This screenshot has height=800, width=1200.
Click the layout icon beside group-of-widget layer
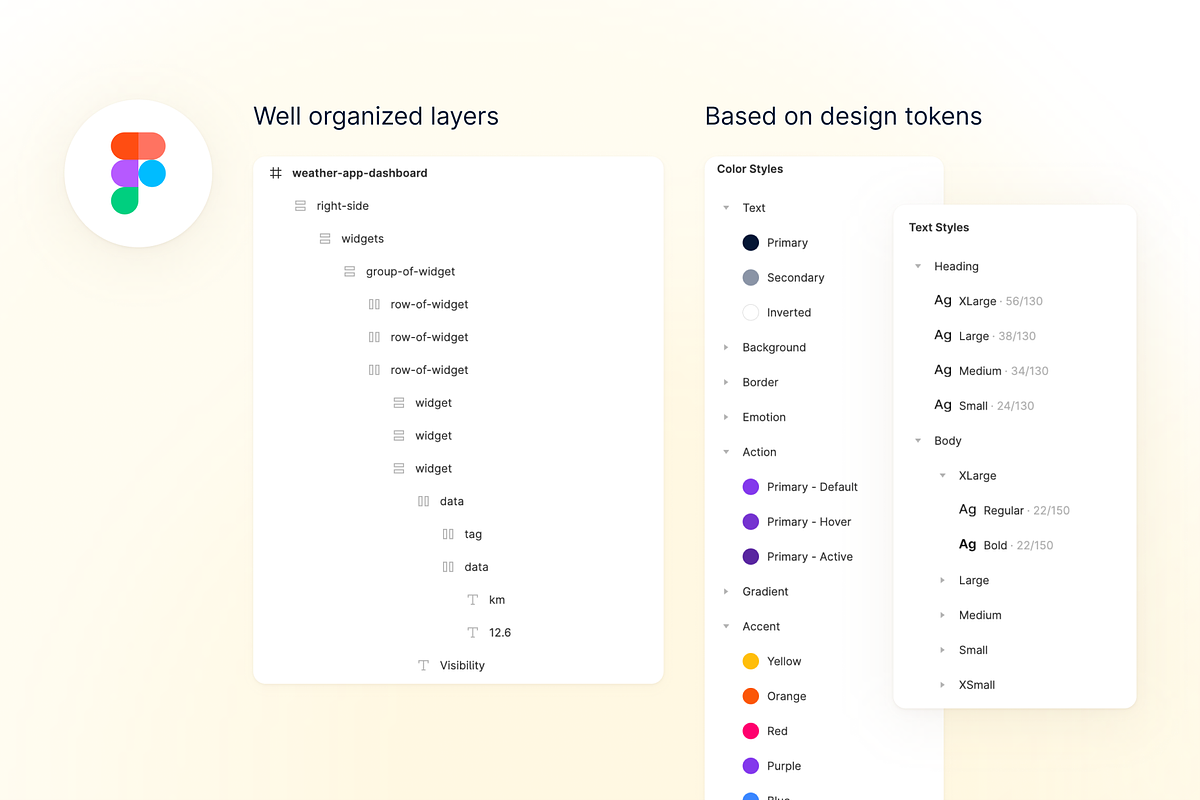349,272
